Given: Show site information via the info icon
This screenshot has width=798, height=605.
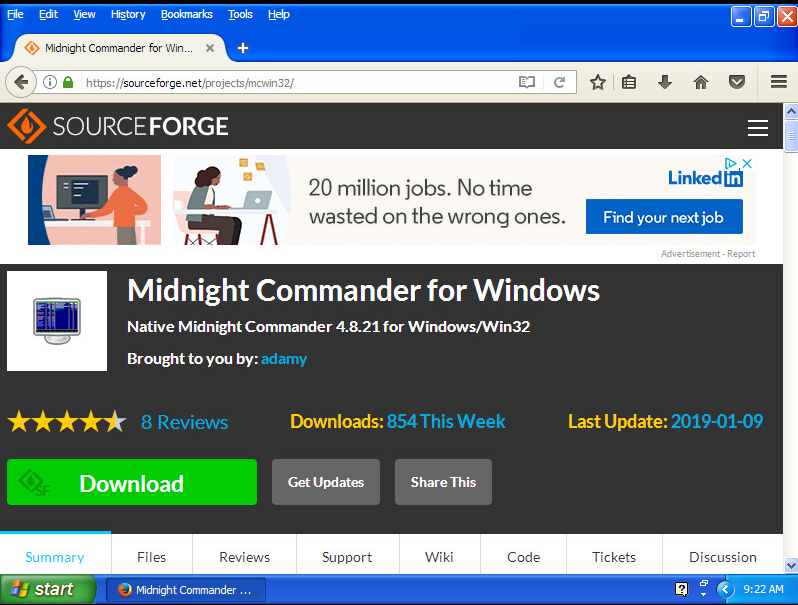Looking at the screenshot, I should pyautogui.click(x=49, y=82).
